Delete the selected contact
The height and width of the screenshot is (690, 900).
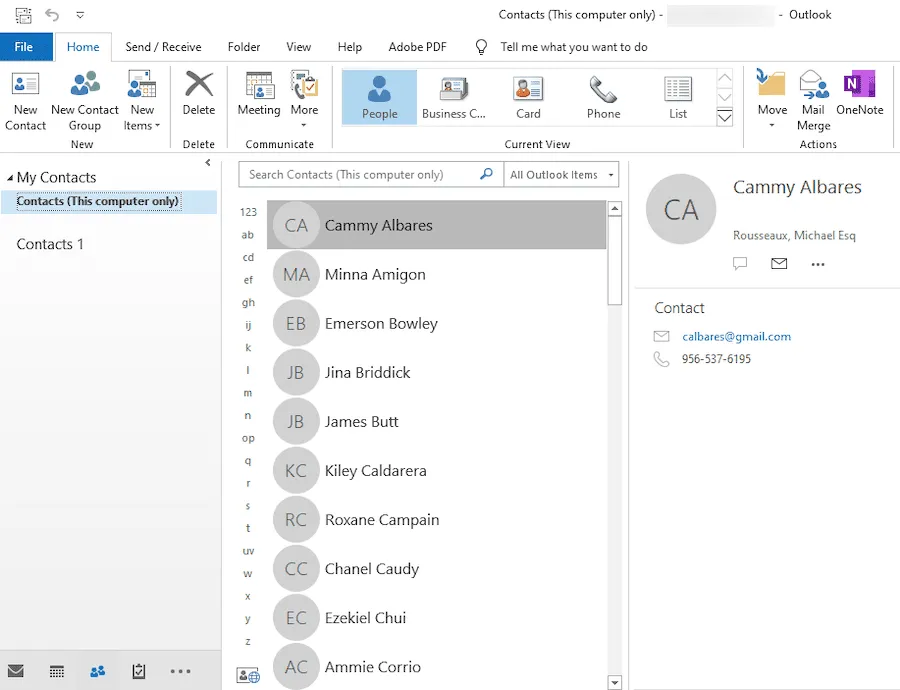pos(199,95)
